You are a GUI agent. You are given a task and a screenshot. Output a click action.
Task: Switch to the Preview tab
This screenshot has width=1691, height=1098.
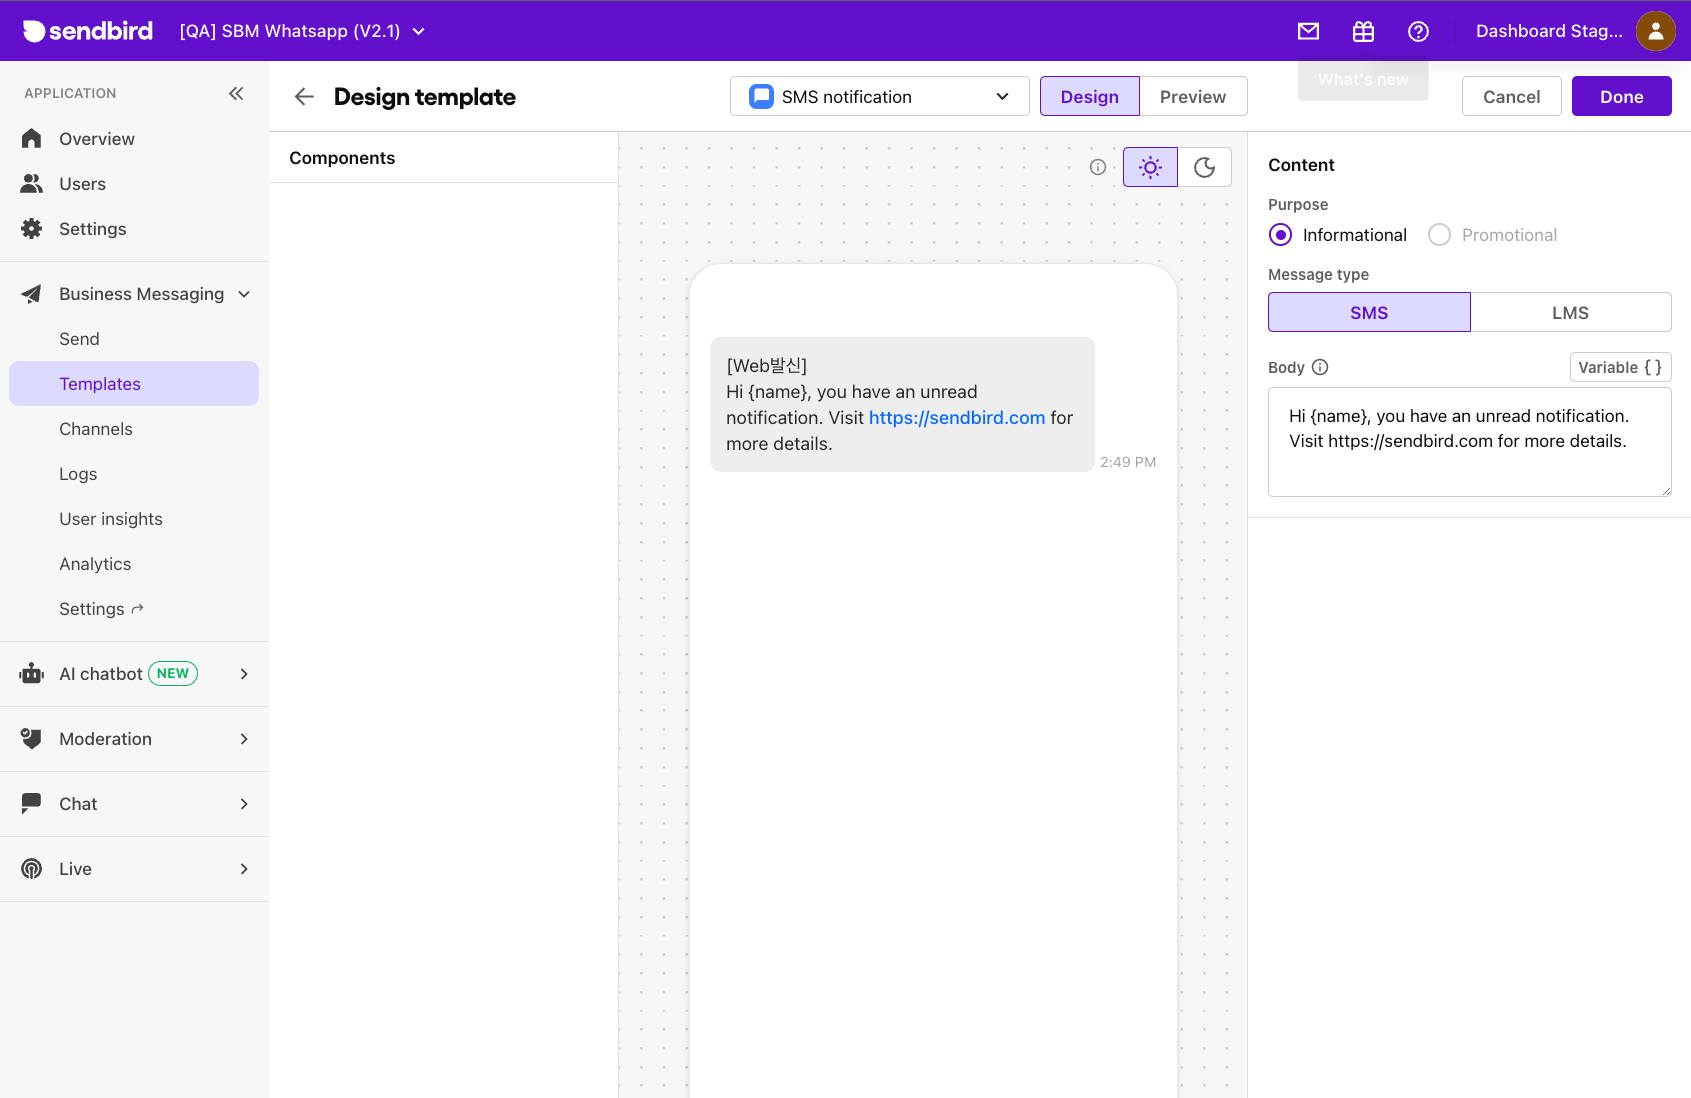[1193, 96]
